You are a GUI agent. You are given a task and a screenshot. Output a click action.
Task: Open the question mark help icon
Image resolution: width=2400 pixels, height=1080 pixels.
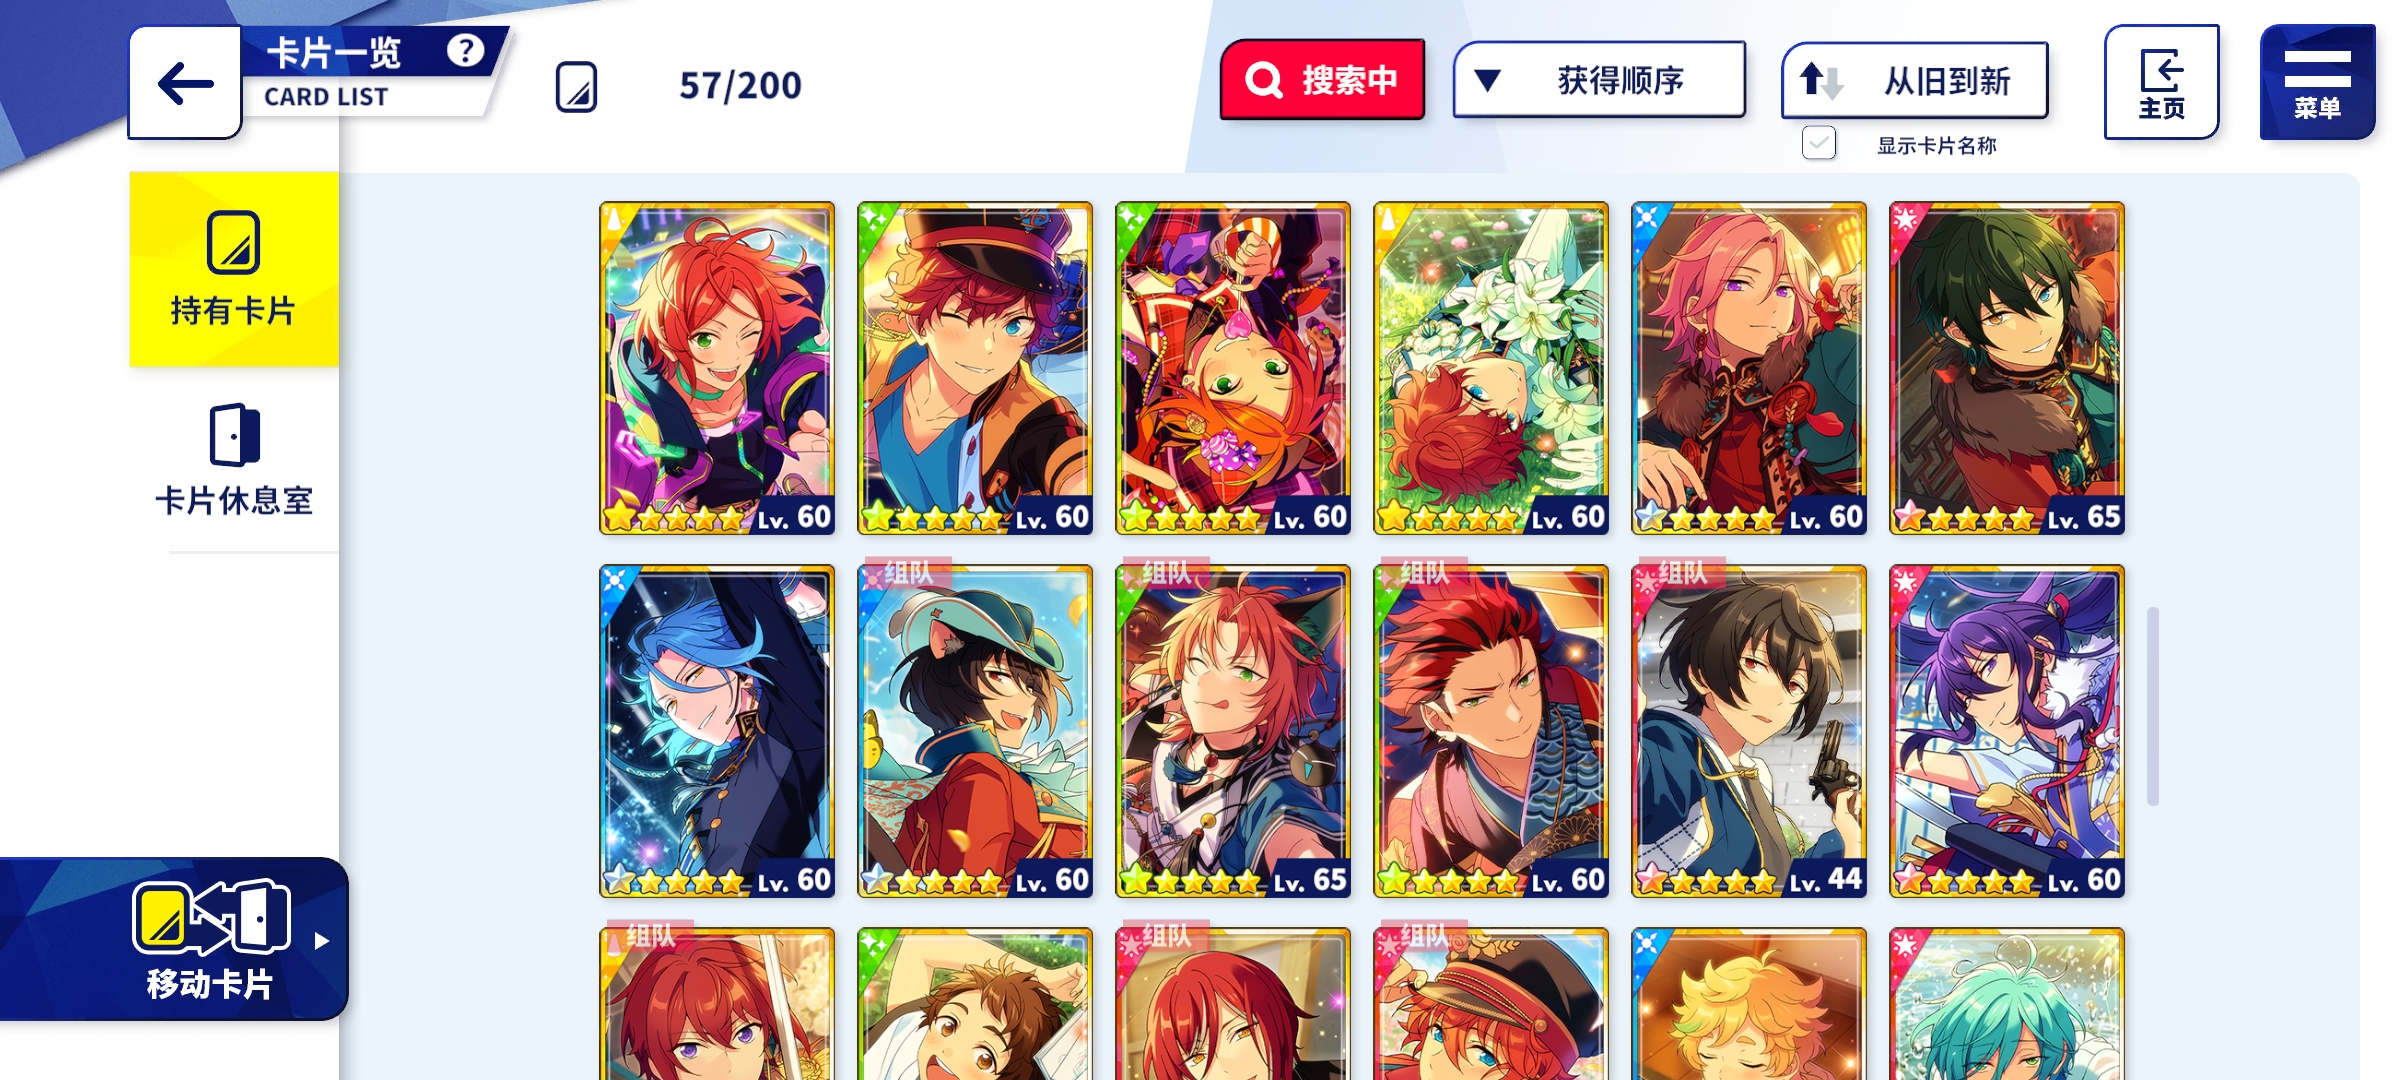coord(465,50)
